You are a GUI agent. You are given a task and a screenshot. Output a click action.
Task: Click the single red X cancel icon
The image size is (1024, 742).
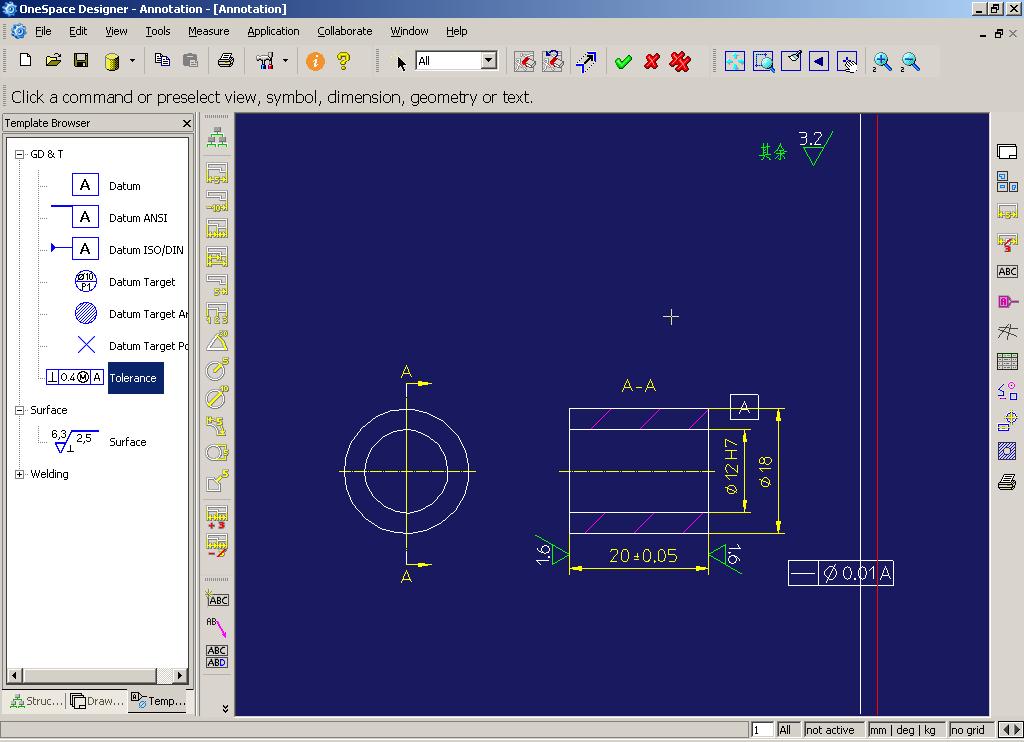coord(652,62)
